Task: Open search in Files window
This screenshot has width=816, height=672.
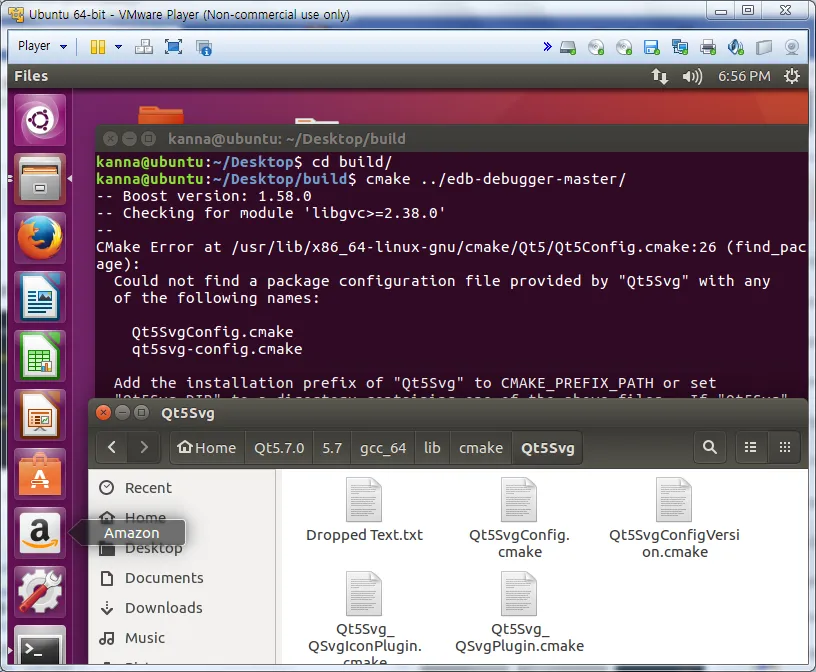Action: click(710, 447)
